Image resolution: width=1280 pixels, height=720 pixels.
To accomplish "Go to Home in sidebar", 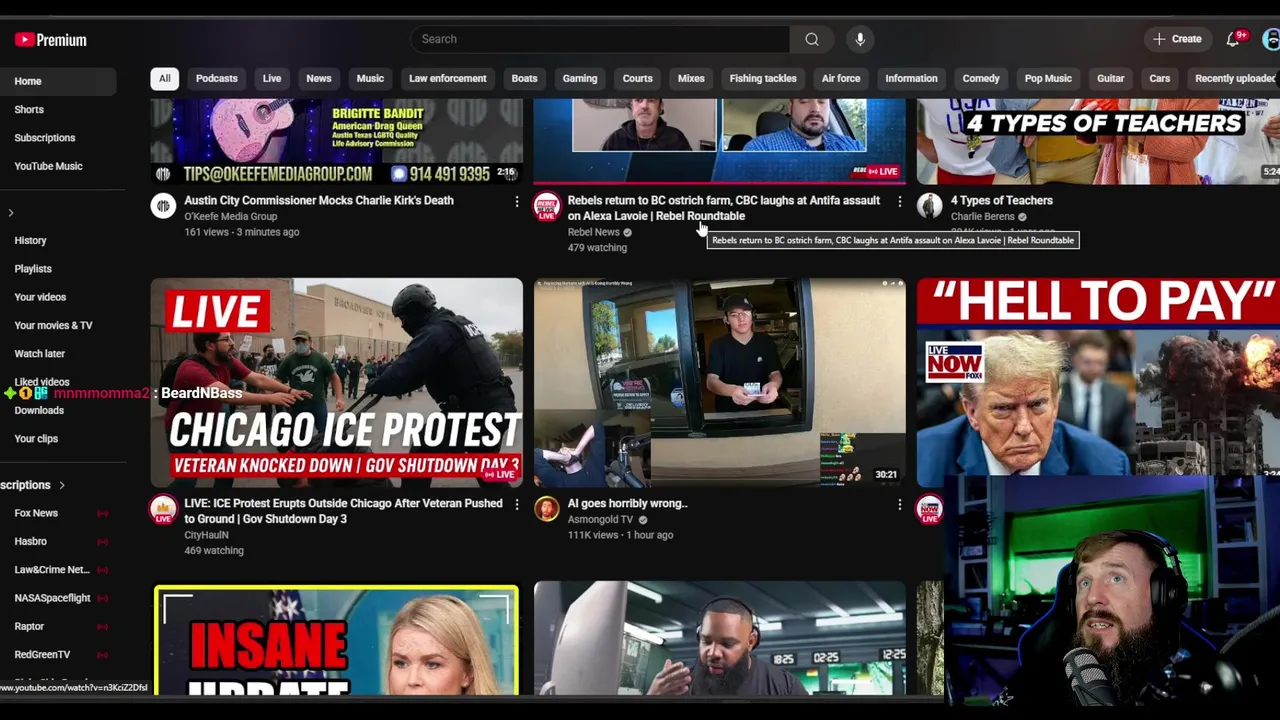I will click(58, 81).
